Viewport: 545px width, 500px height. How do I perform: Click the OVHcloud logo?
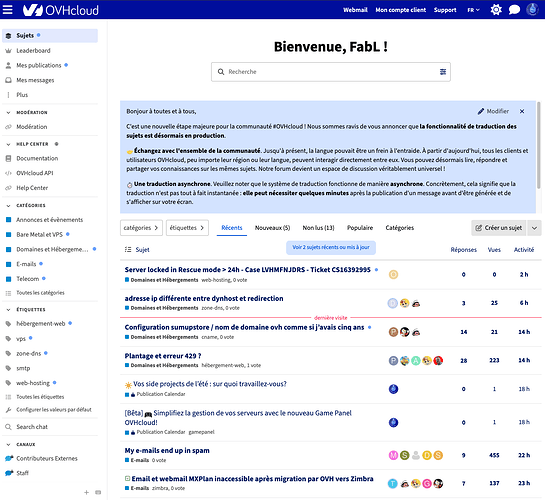coord(61,10)
